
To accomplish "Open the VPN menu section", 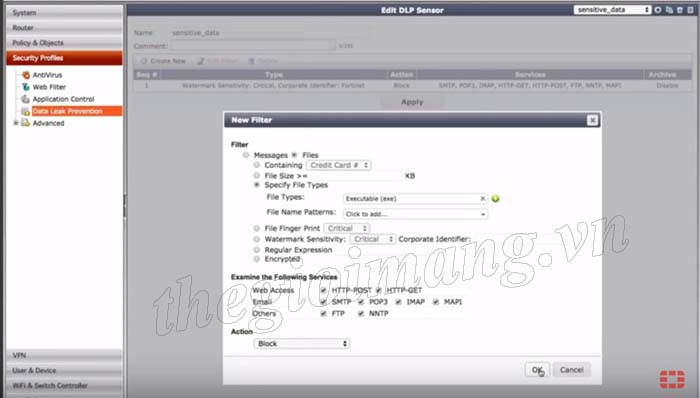I will tap(64, 356).
